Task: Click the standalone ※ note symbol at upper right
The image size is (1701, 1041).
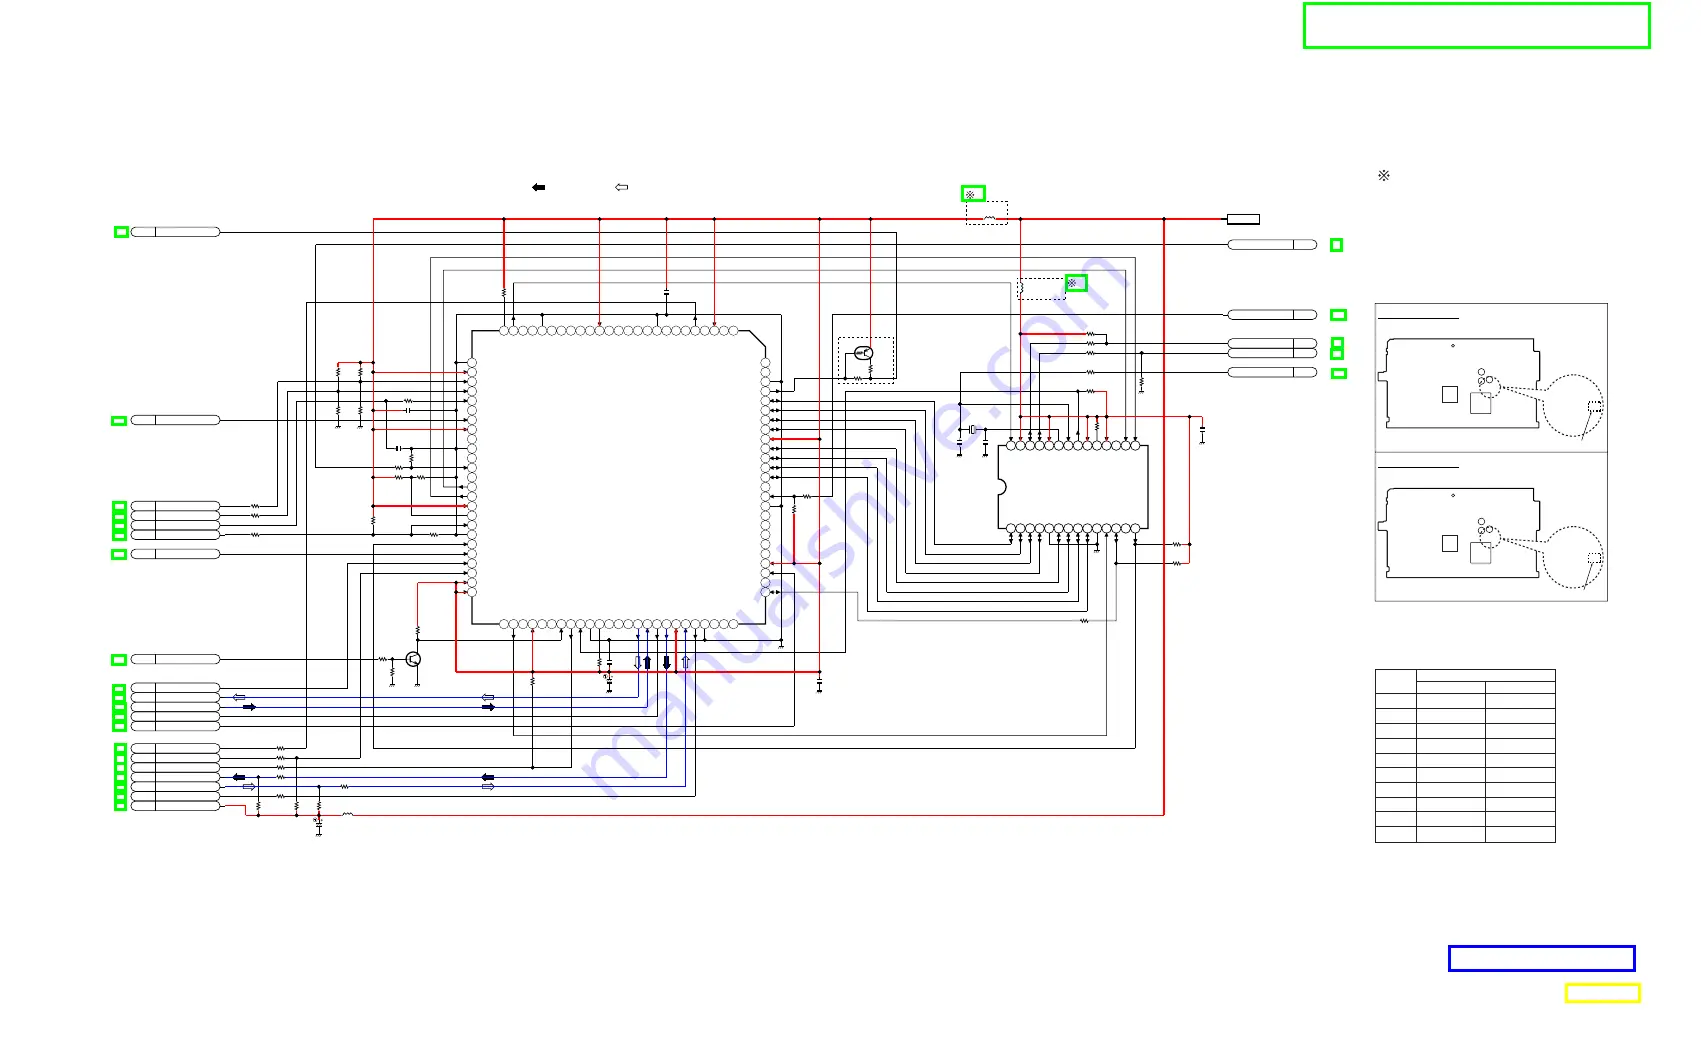Action: coord(1384,175)
